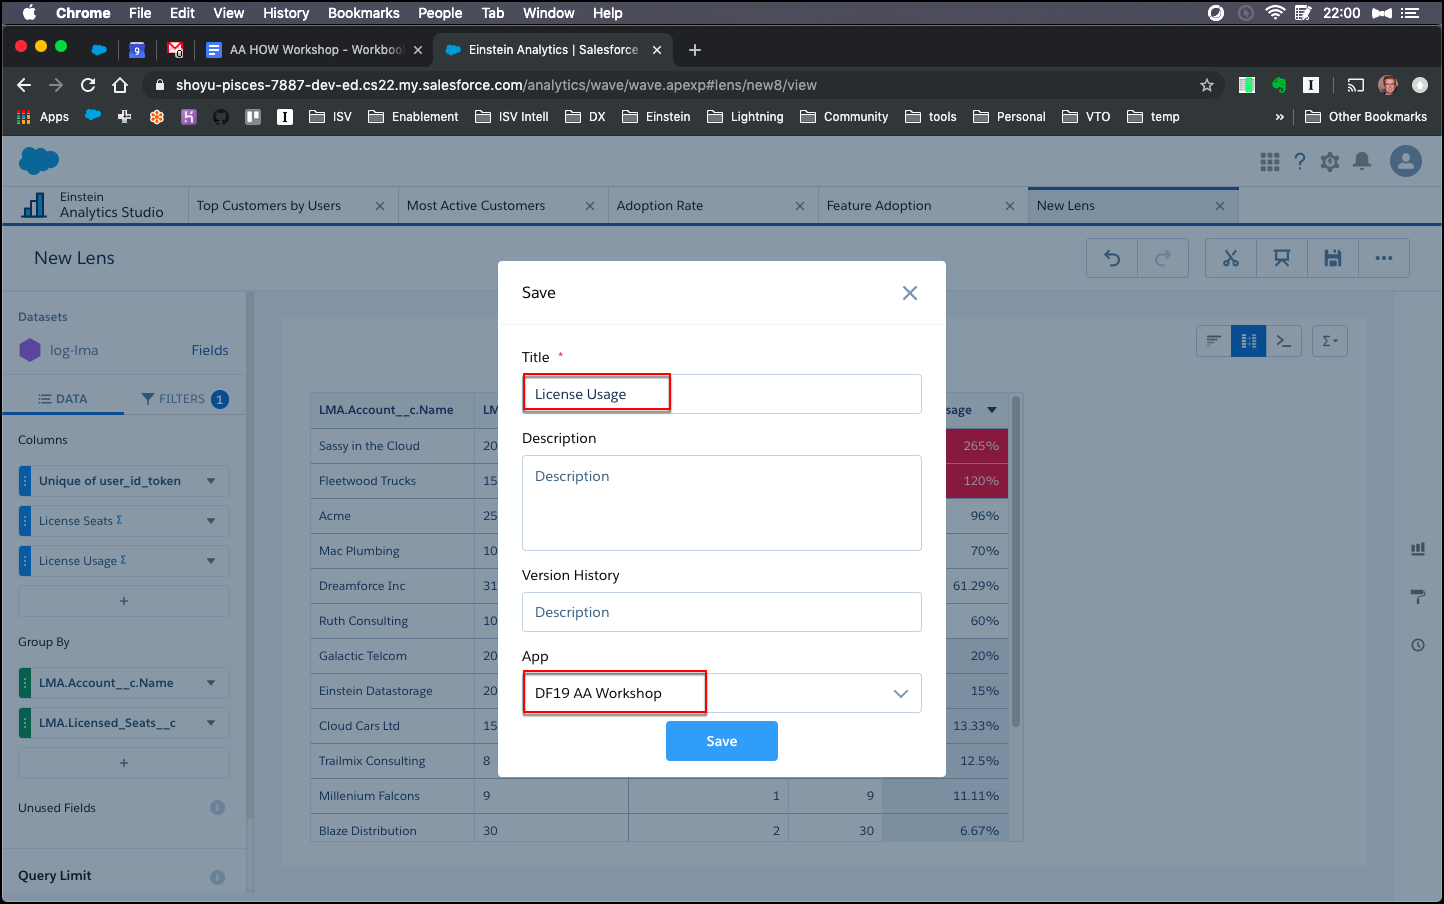Open the Einstein bookmarks folder
The image size is (1444, 904).
pos(656,117)
